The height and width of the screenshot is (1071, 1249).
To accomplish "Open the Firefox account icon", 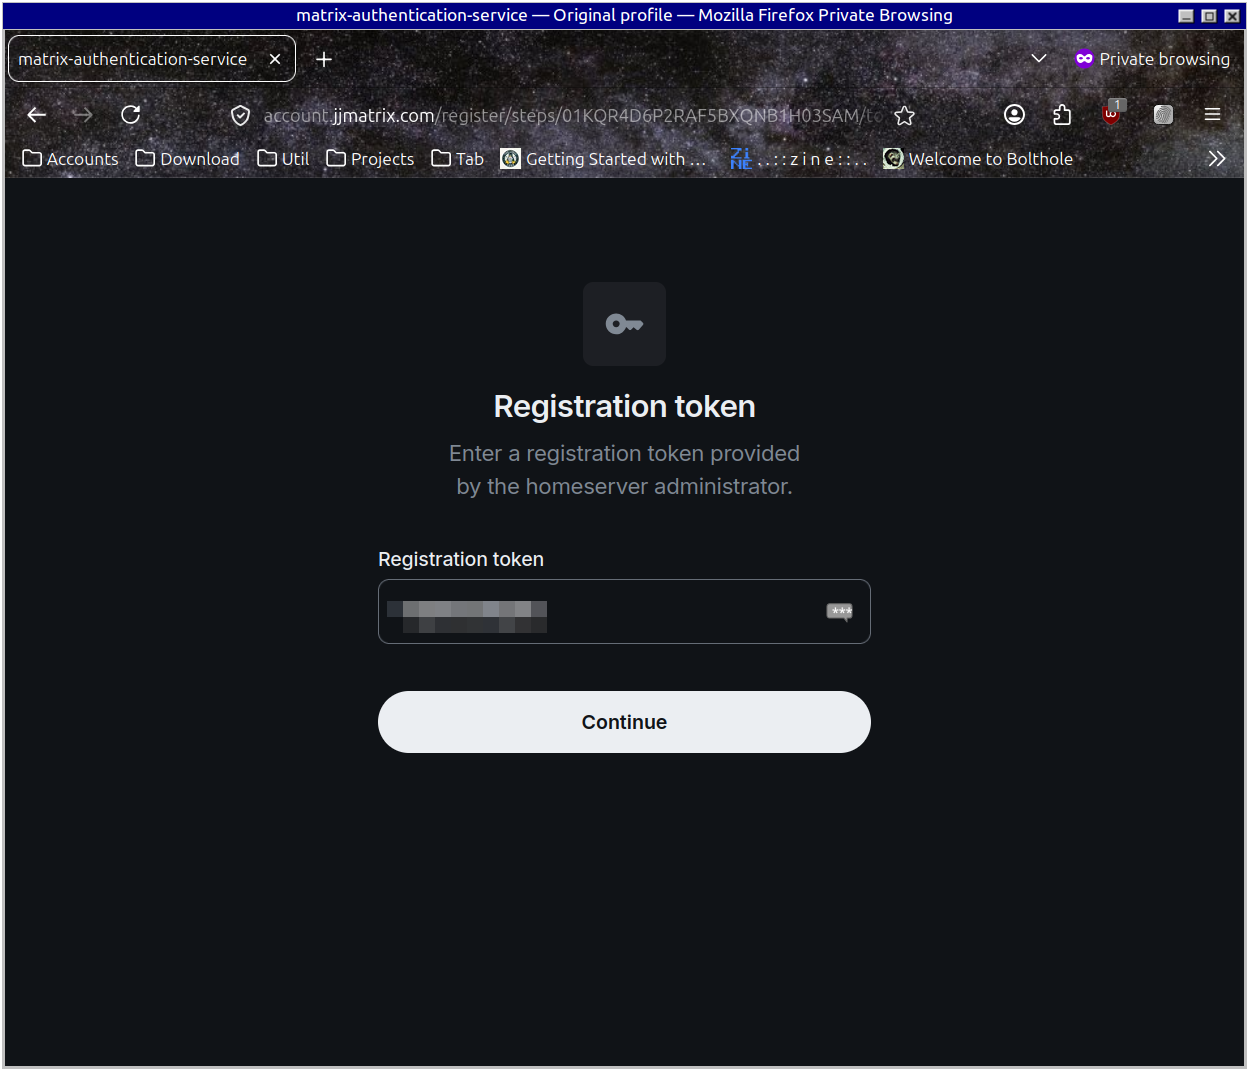I will point(1014,115).
